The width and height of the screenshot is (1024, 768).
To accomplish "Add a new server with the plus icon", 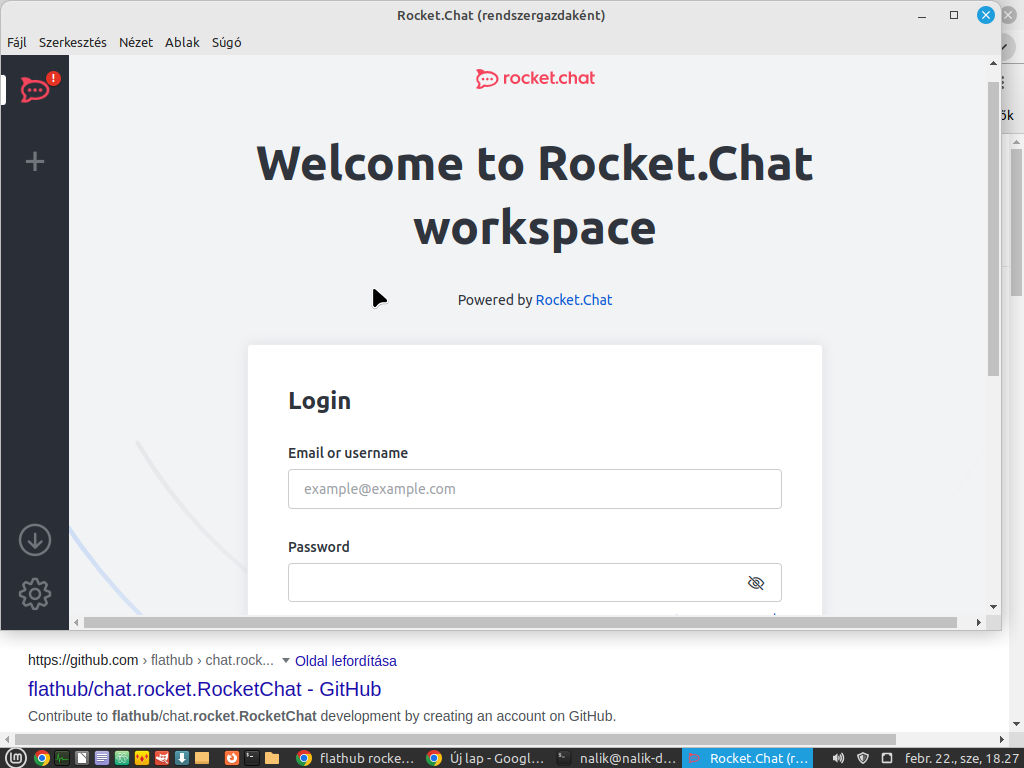I will (x=35, y=161).
